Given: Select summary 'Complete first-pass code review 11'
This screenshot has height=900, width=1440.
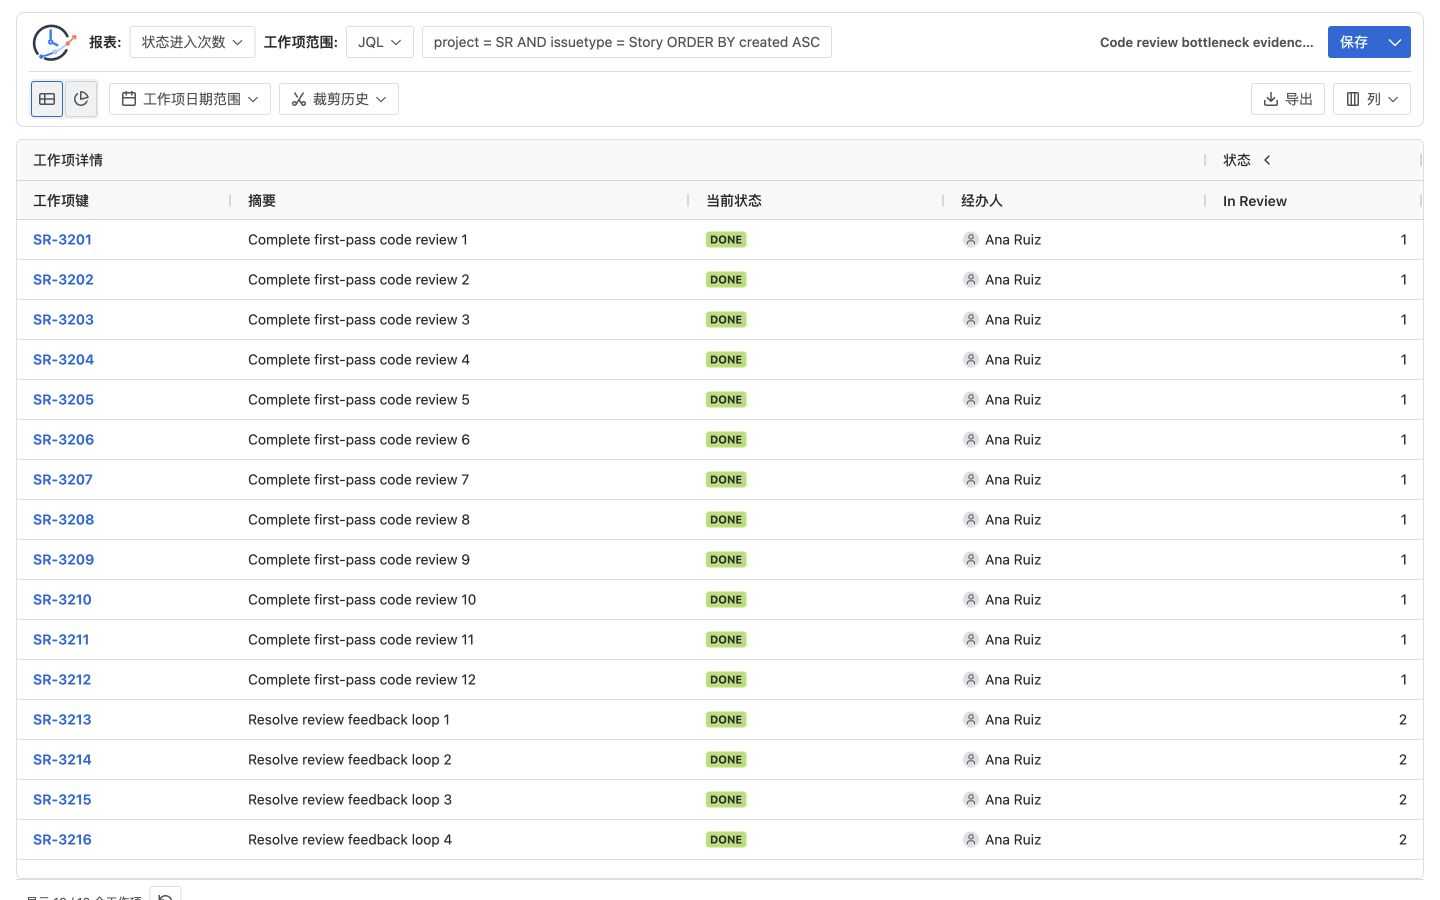Looking at the screenshot, I should pos(361,640).
